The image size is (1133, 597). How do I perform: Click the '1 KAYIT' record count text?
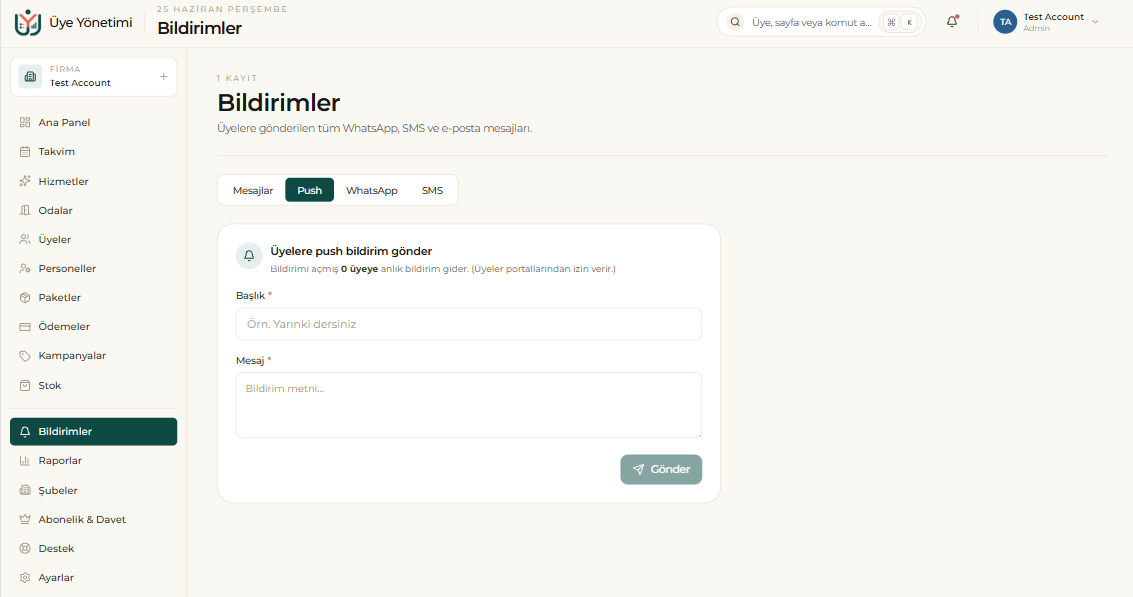(237, 78)
